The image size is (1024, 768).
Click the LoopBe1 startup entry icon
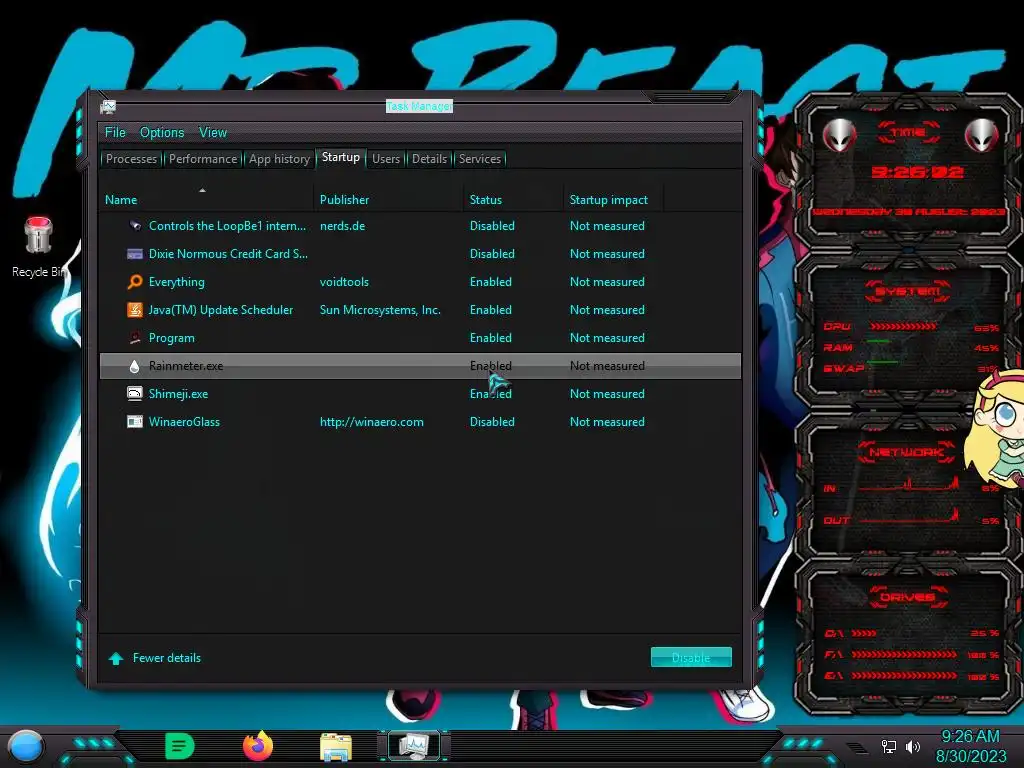point(135,226)
